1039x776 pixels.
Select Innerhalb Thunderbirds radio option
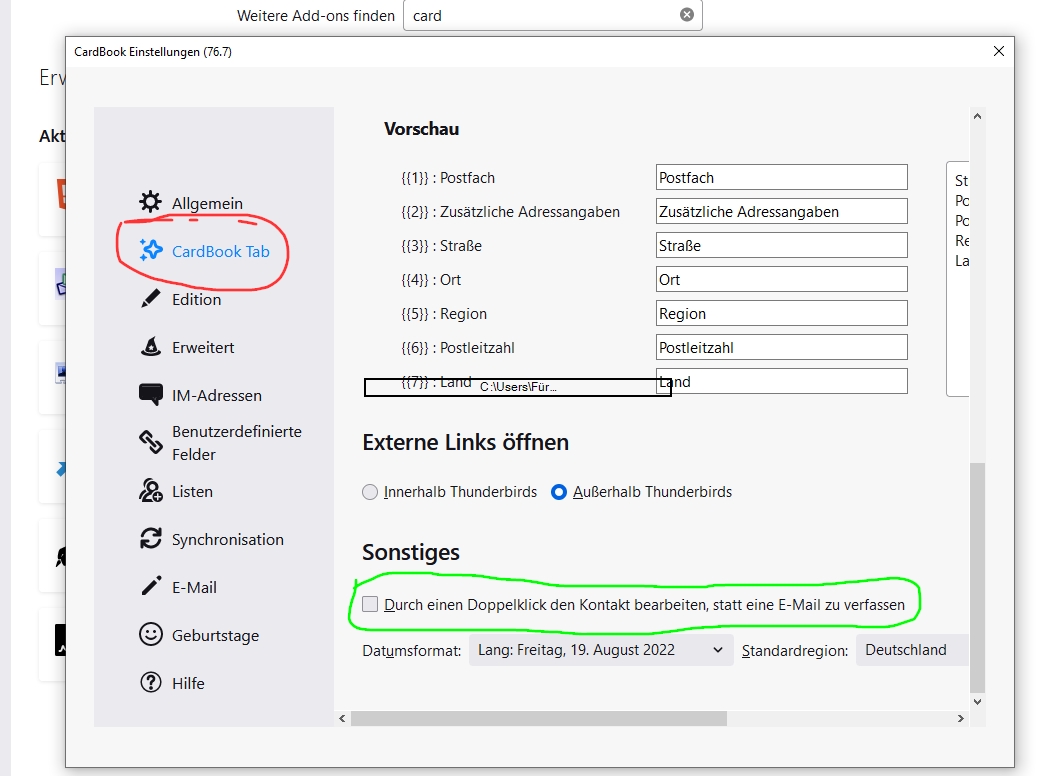tap(370, 492)
